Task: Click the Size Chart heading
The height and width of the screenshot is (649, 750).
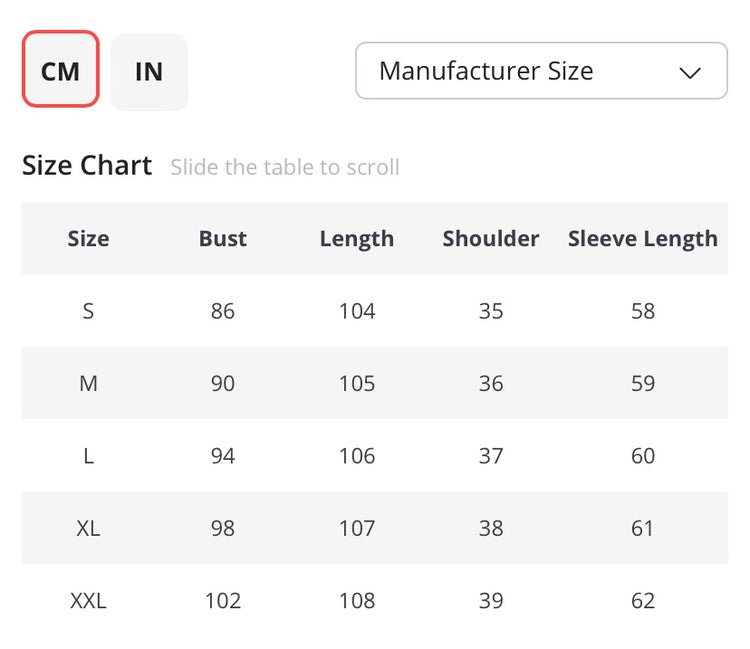Action: pos(87,165)
